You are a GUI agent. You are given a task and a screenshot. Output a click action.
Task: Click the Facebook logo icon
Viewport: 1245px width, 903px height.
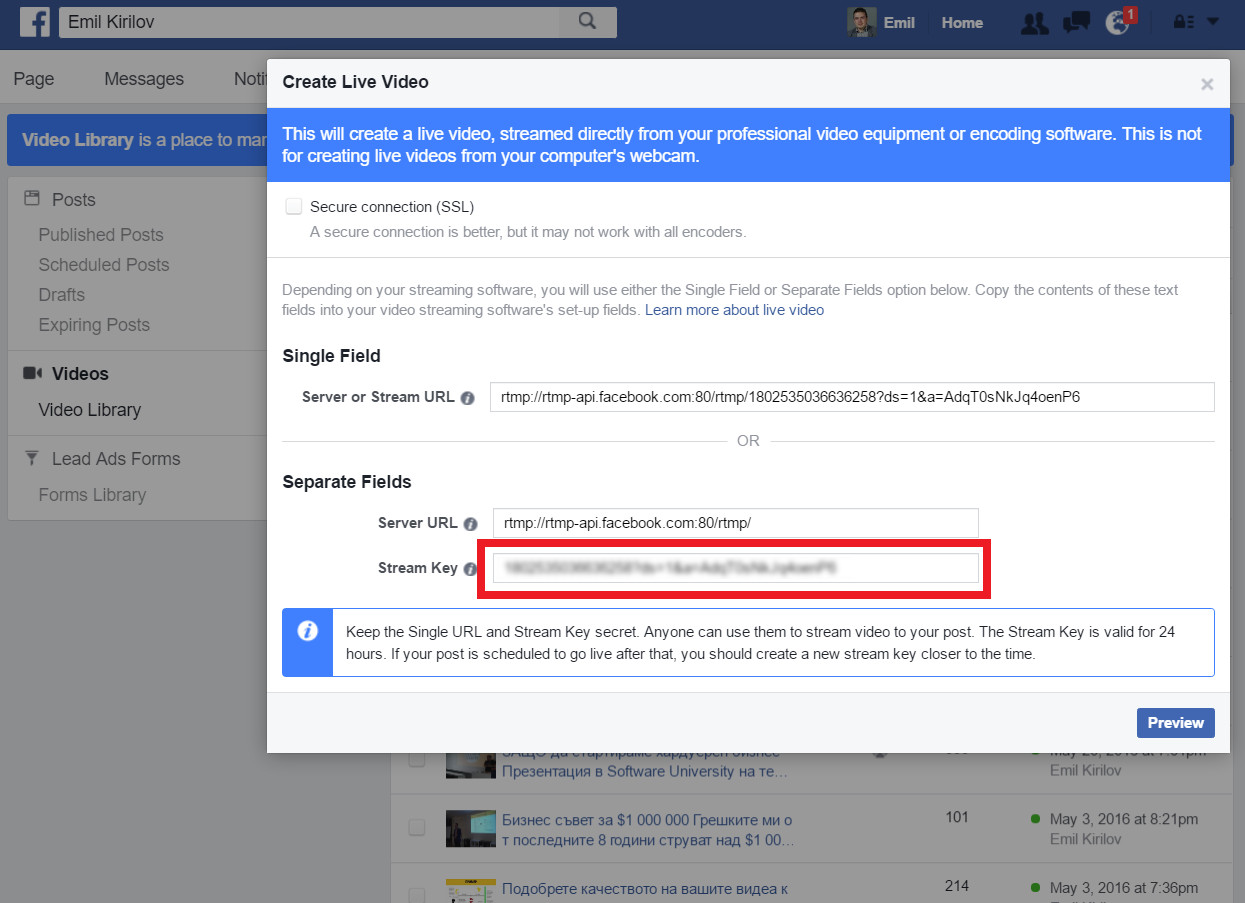point(35,22)
